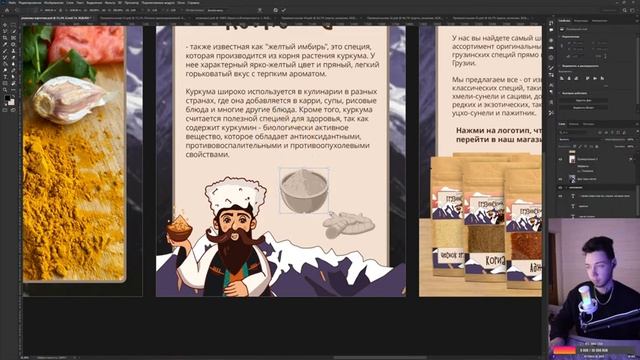Select the Lasso tool
The image size is (640, 360).
5,31
